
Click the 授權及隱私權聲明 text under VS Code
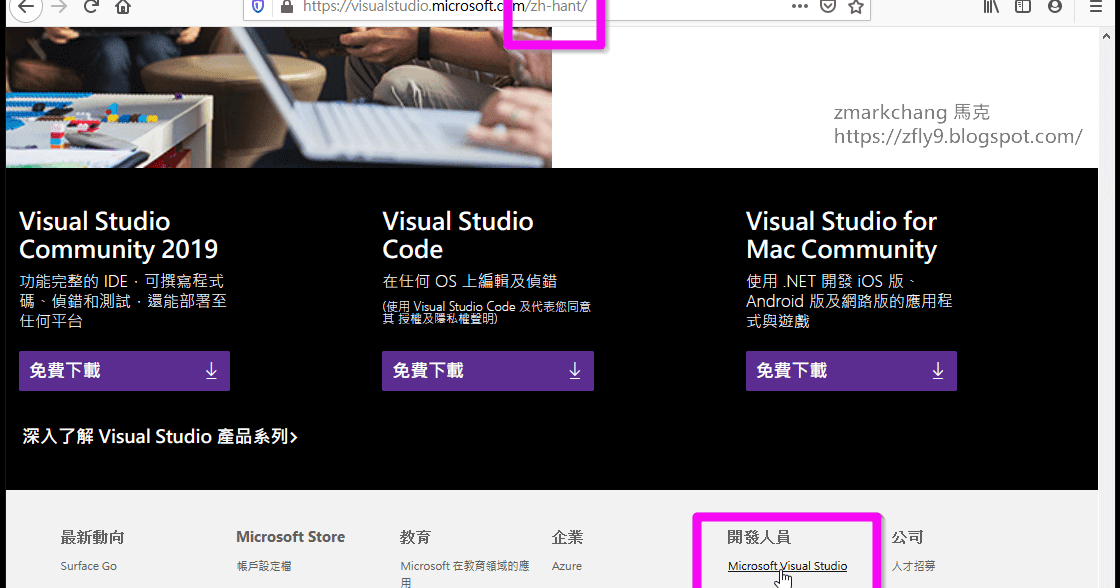coord(447,319)
